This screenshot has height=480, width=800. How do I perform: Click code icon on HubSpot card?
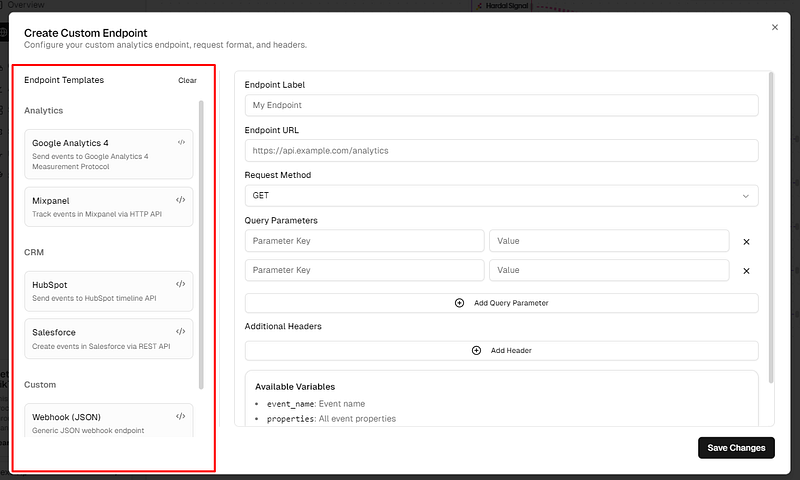pos(181,284)
